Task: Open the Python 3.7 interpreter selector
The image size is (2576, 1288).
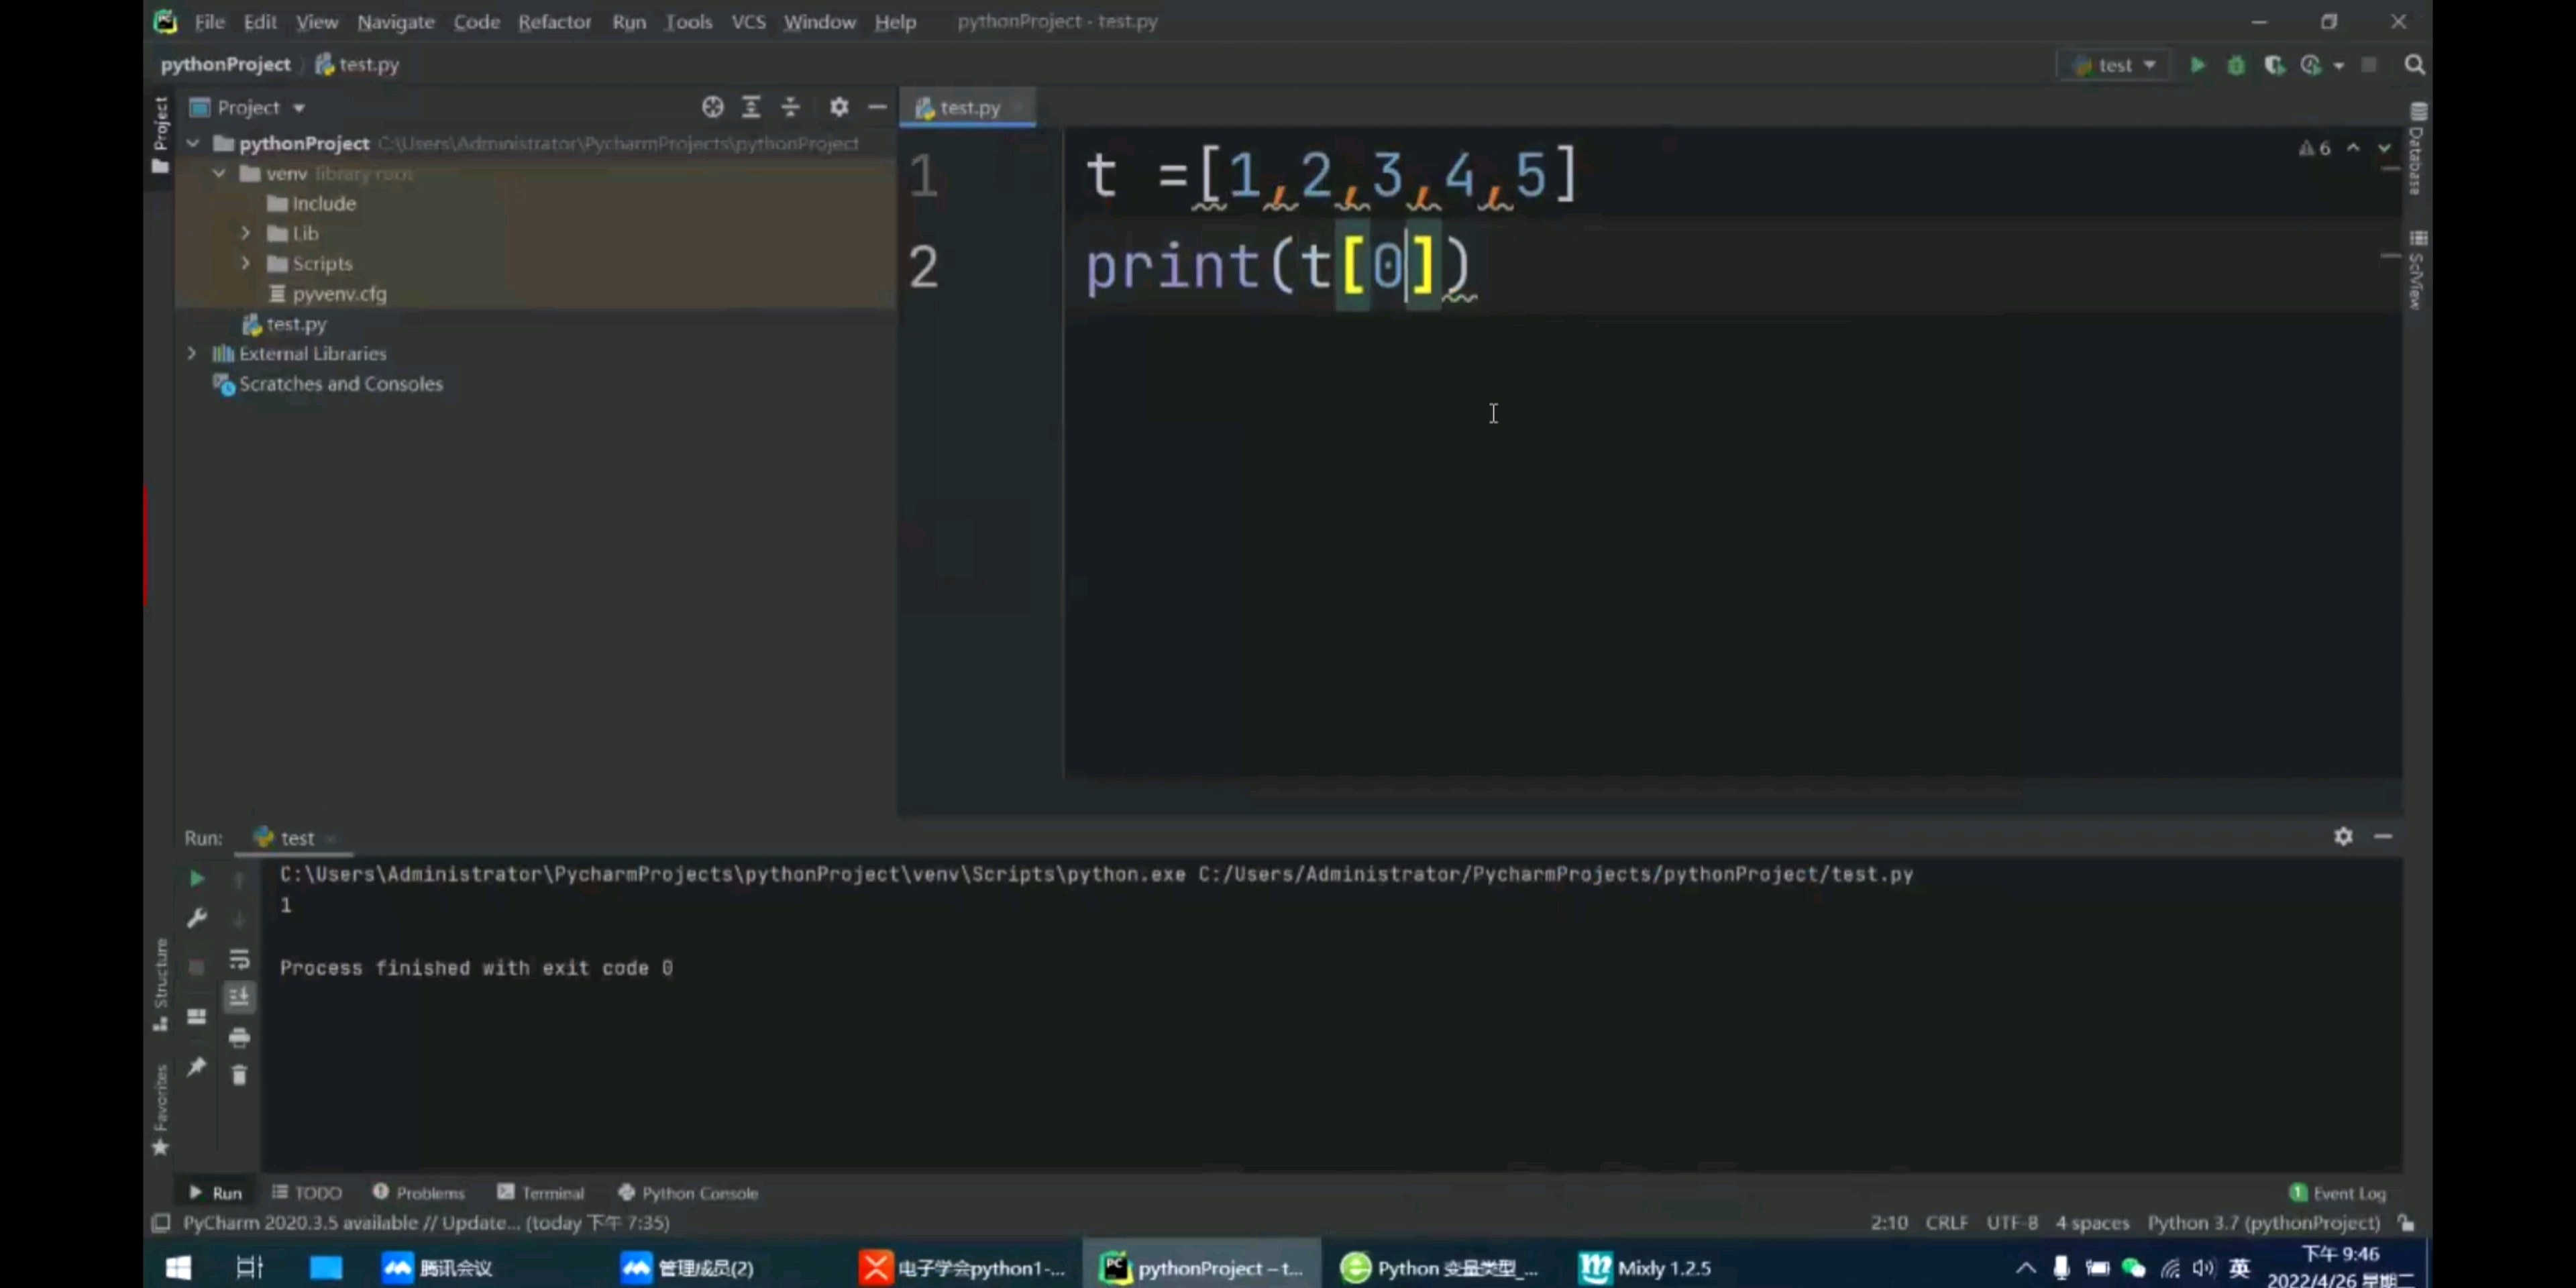Action: click(x=2263, y=1222)
